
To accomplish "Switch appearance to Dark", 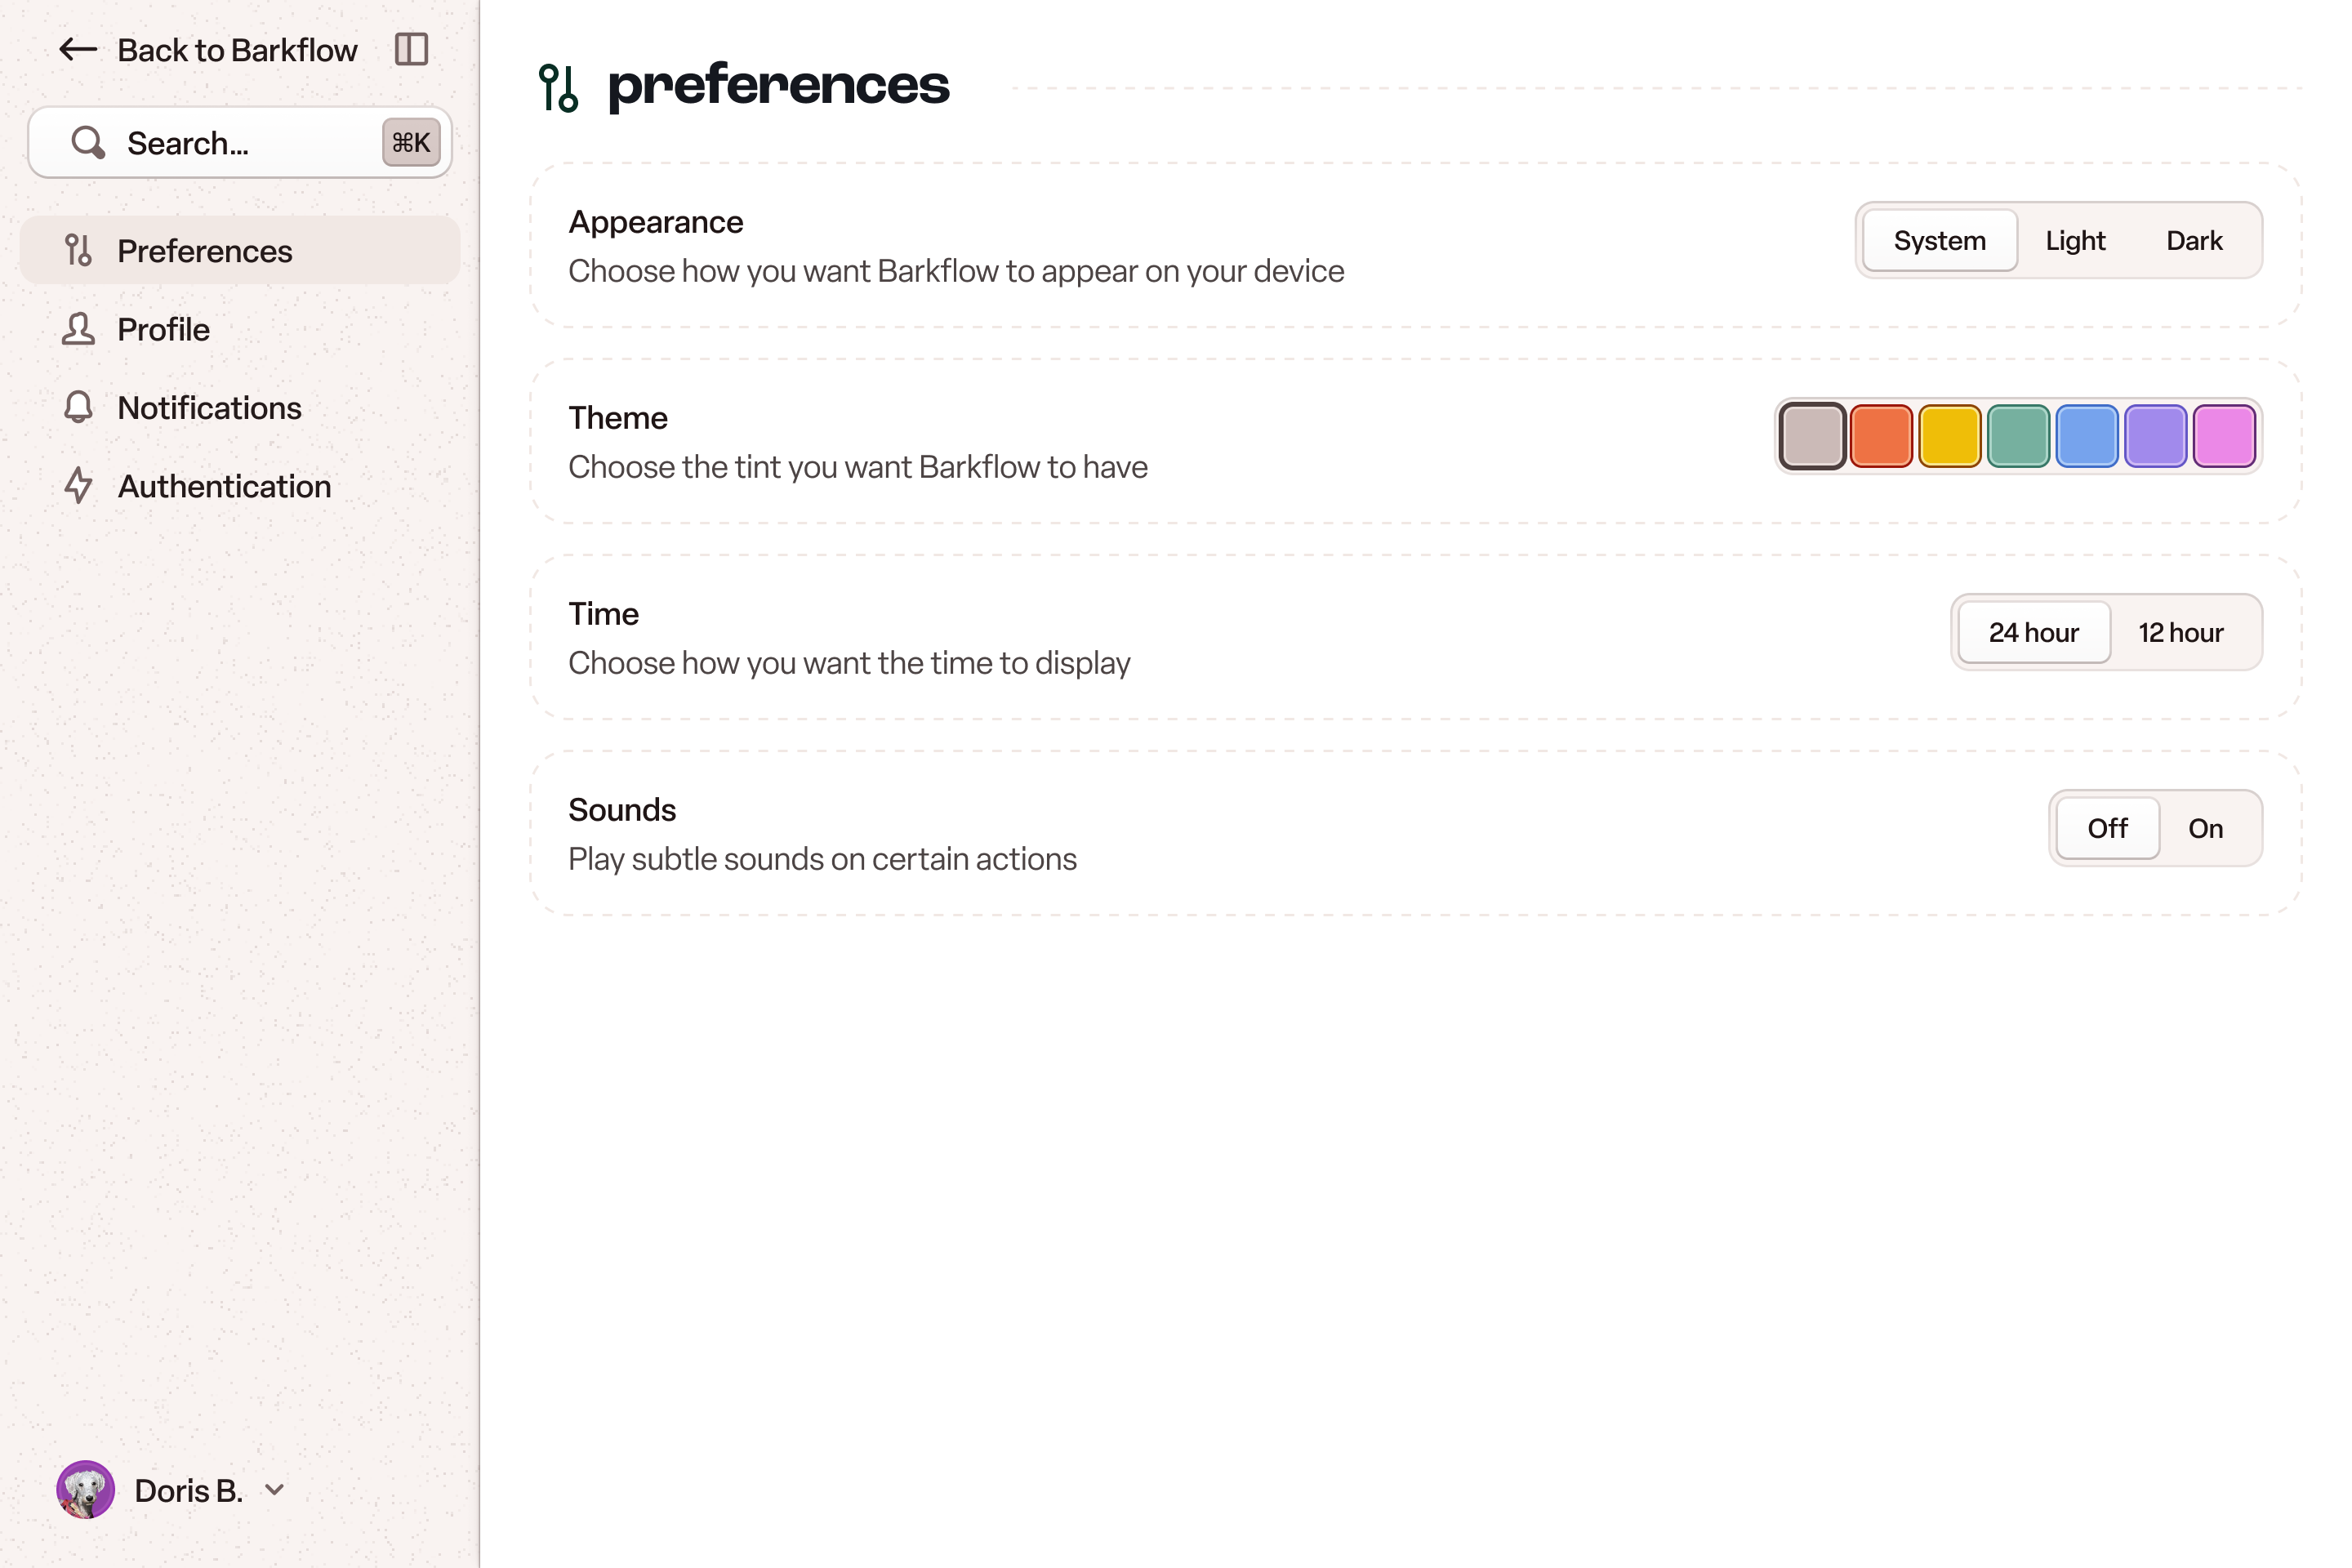I will pos(2194,241).
